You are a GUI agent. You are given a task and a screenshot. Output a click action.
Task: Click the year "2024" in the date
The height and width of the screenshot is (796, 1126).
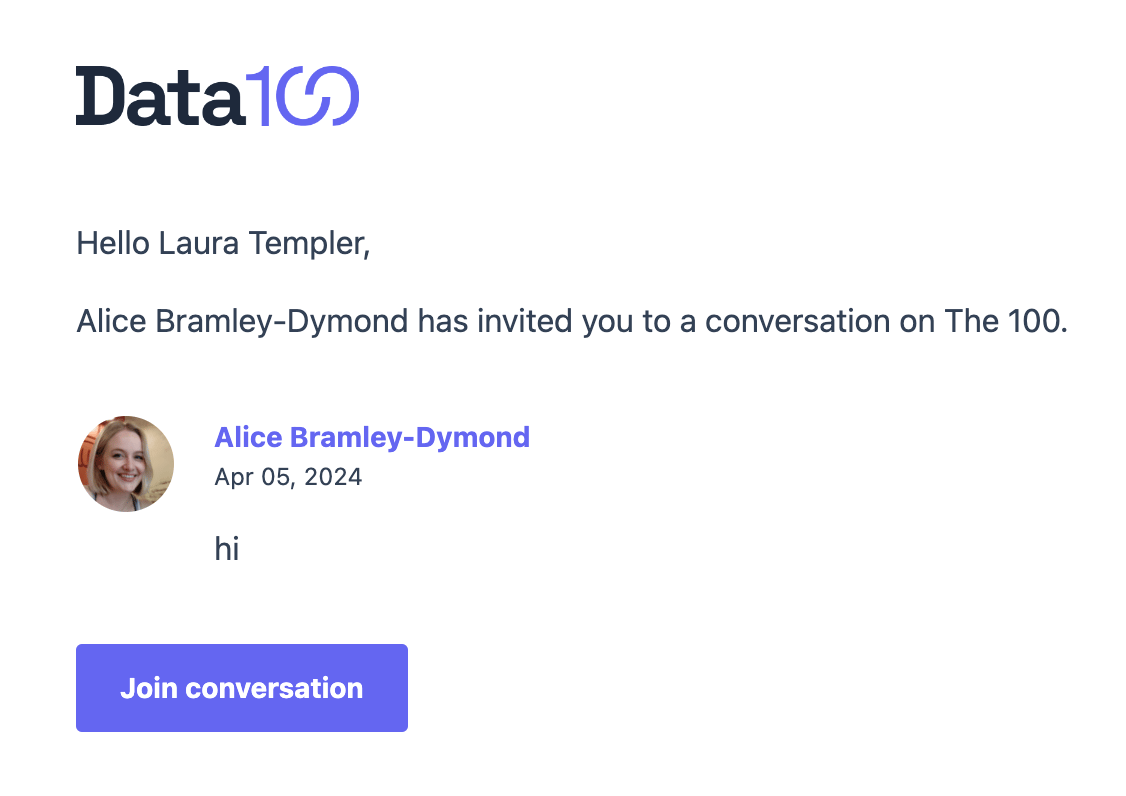333,477
